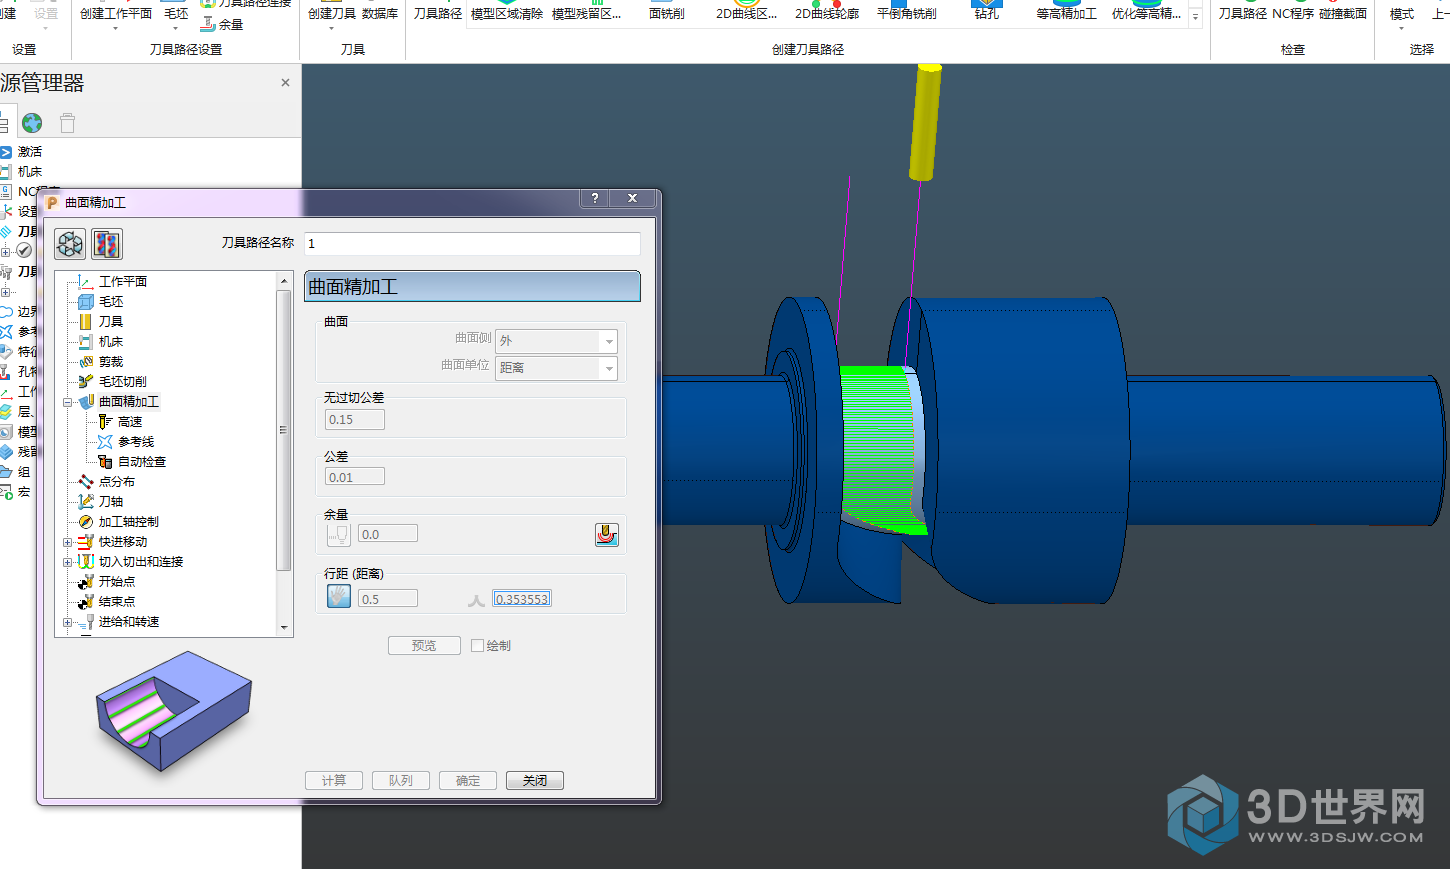Viewport: 1450px width, 869px height.
Task: Open the 创建刀具 ribbon dropdown
Action: coord(332,28)
